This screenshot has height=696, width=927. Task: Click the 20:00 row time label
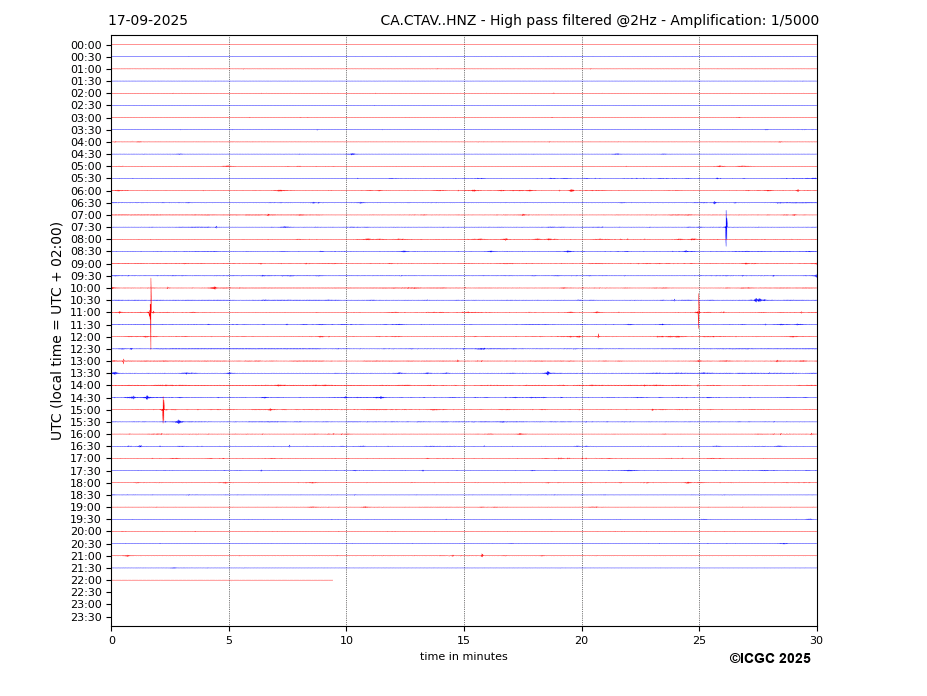86,532
